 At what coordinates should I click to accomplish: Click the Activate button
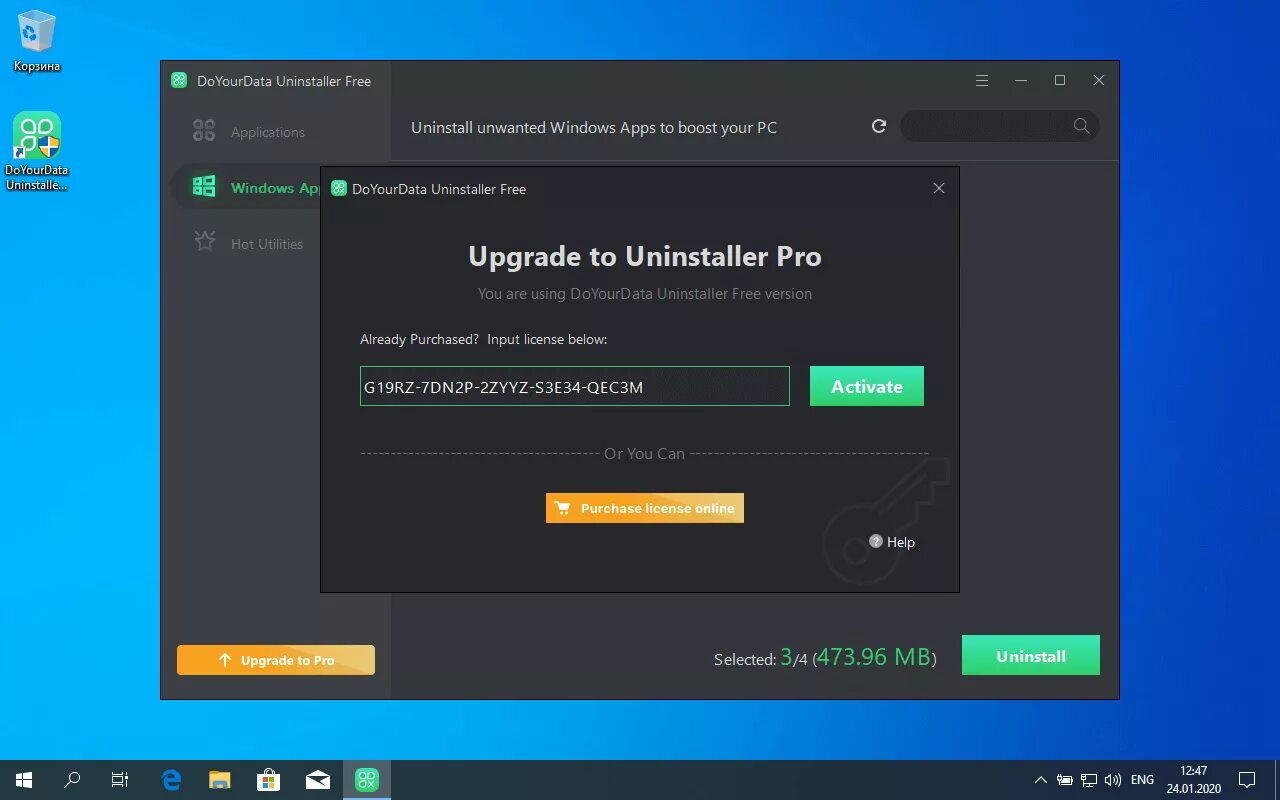click(866, 386)
